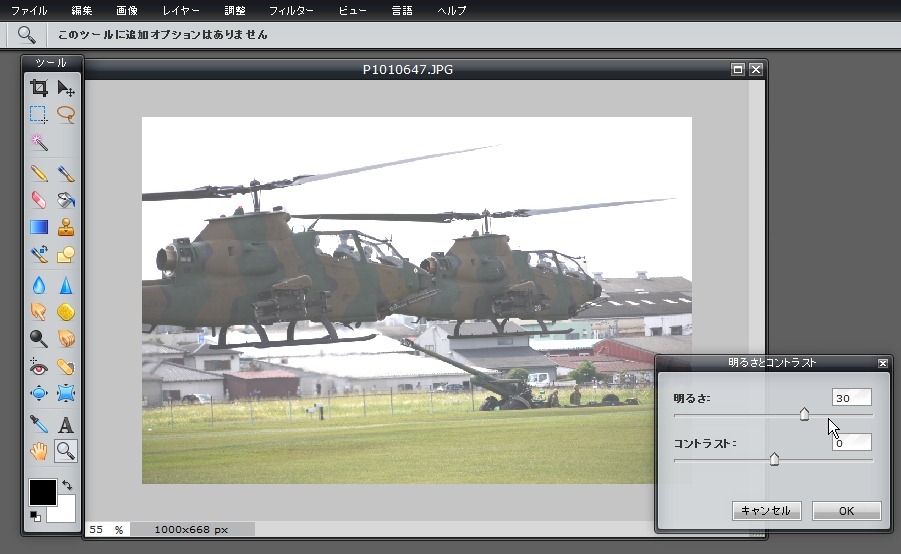This screenshot has height=554, width=901.
Task: Click the black foreground color swatch
Action: [x=42, y=492]
